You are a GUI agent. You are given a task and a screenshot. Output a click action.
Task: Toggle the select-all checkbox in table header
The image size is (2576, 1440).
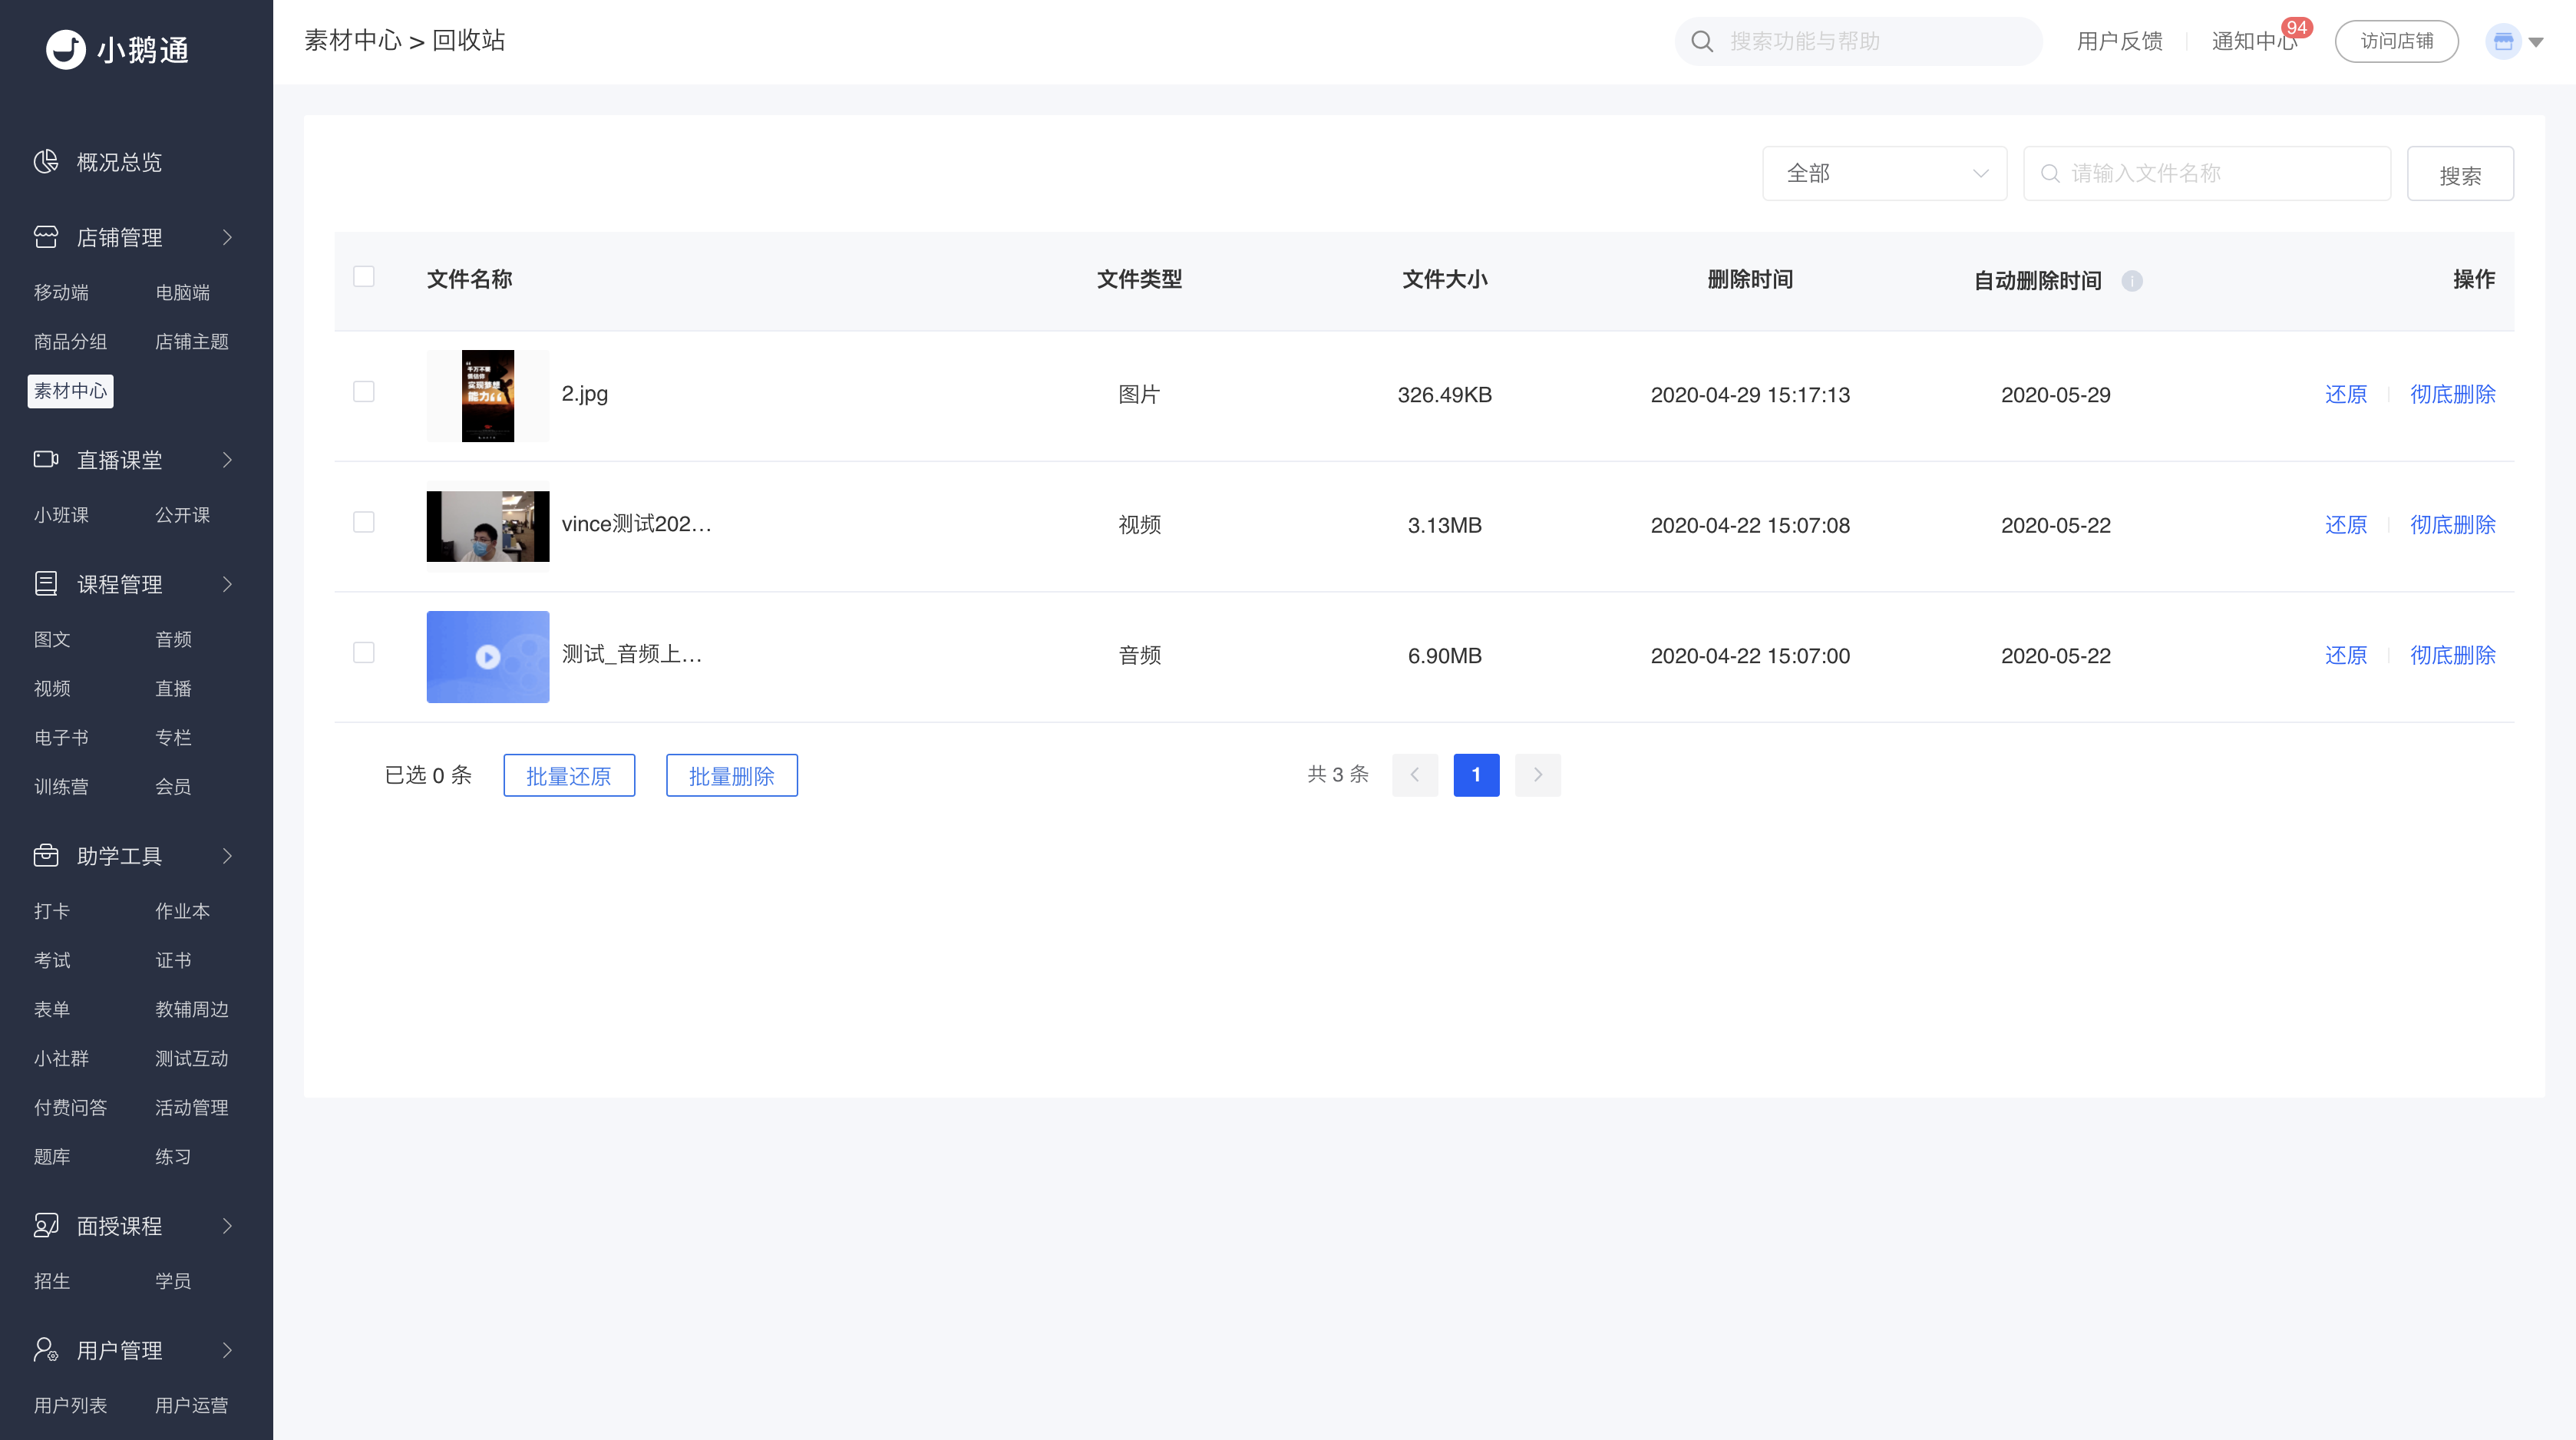point(364,276)
